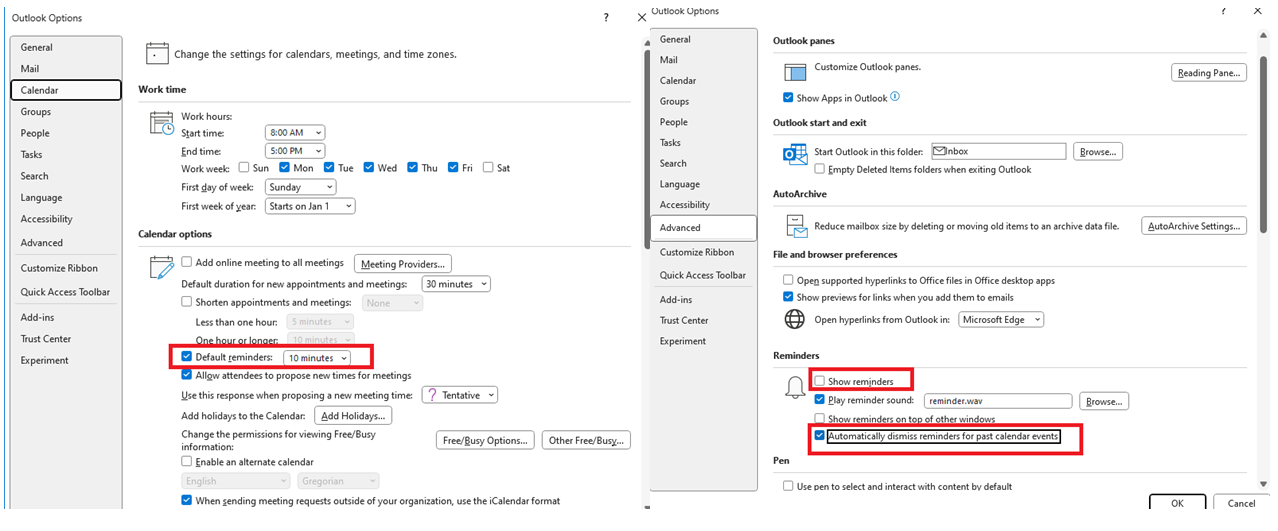Uncheck the Default reminders checkbox

coord(187,356)
